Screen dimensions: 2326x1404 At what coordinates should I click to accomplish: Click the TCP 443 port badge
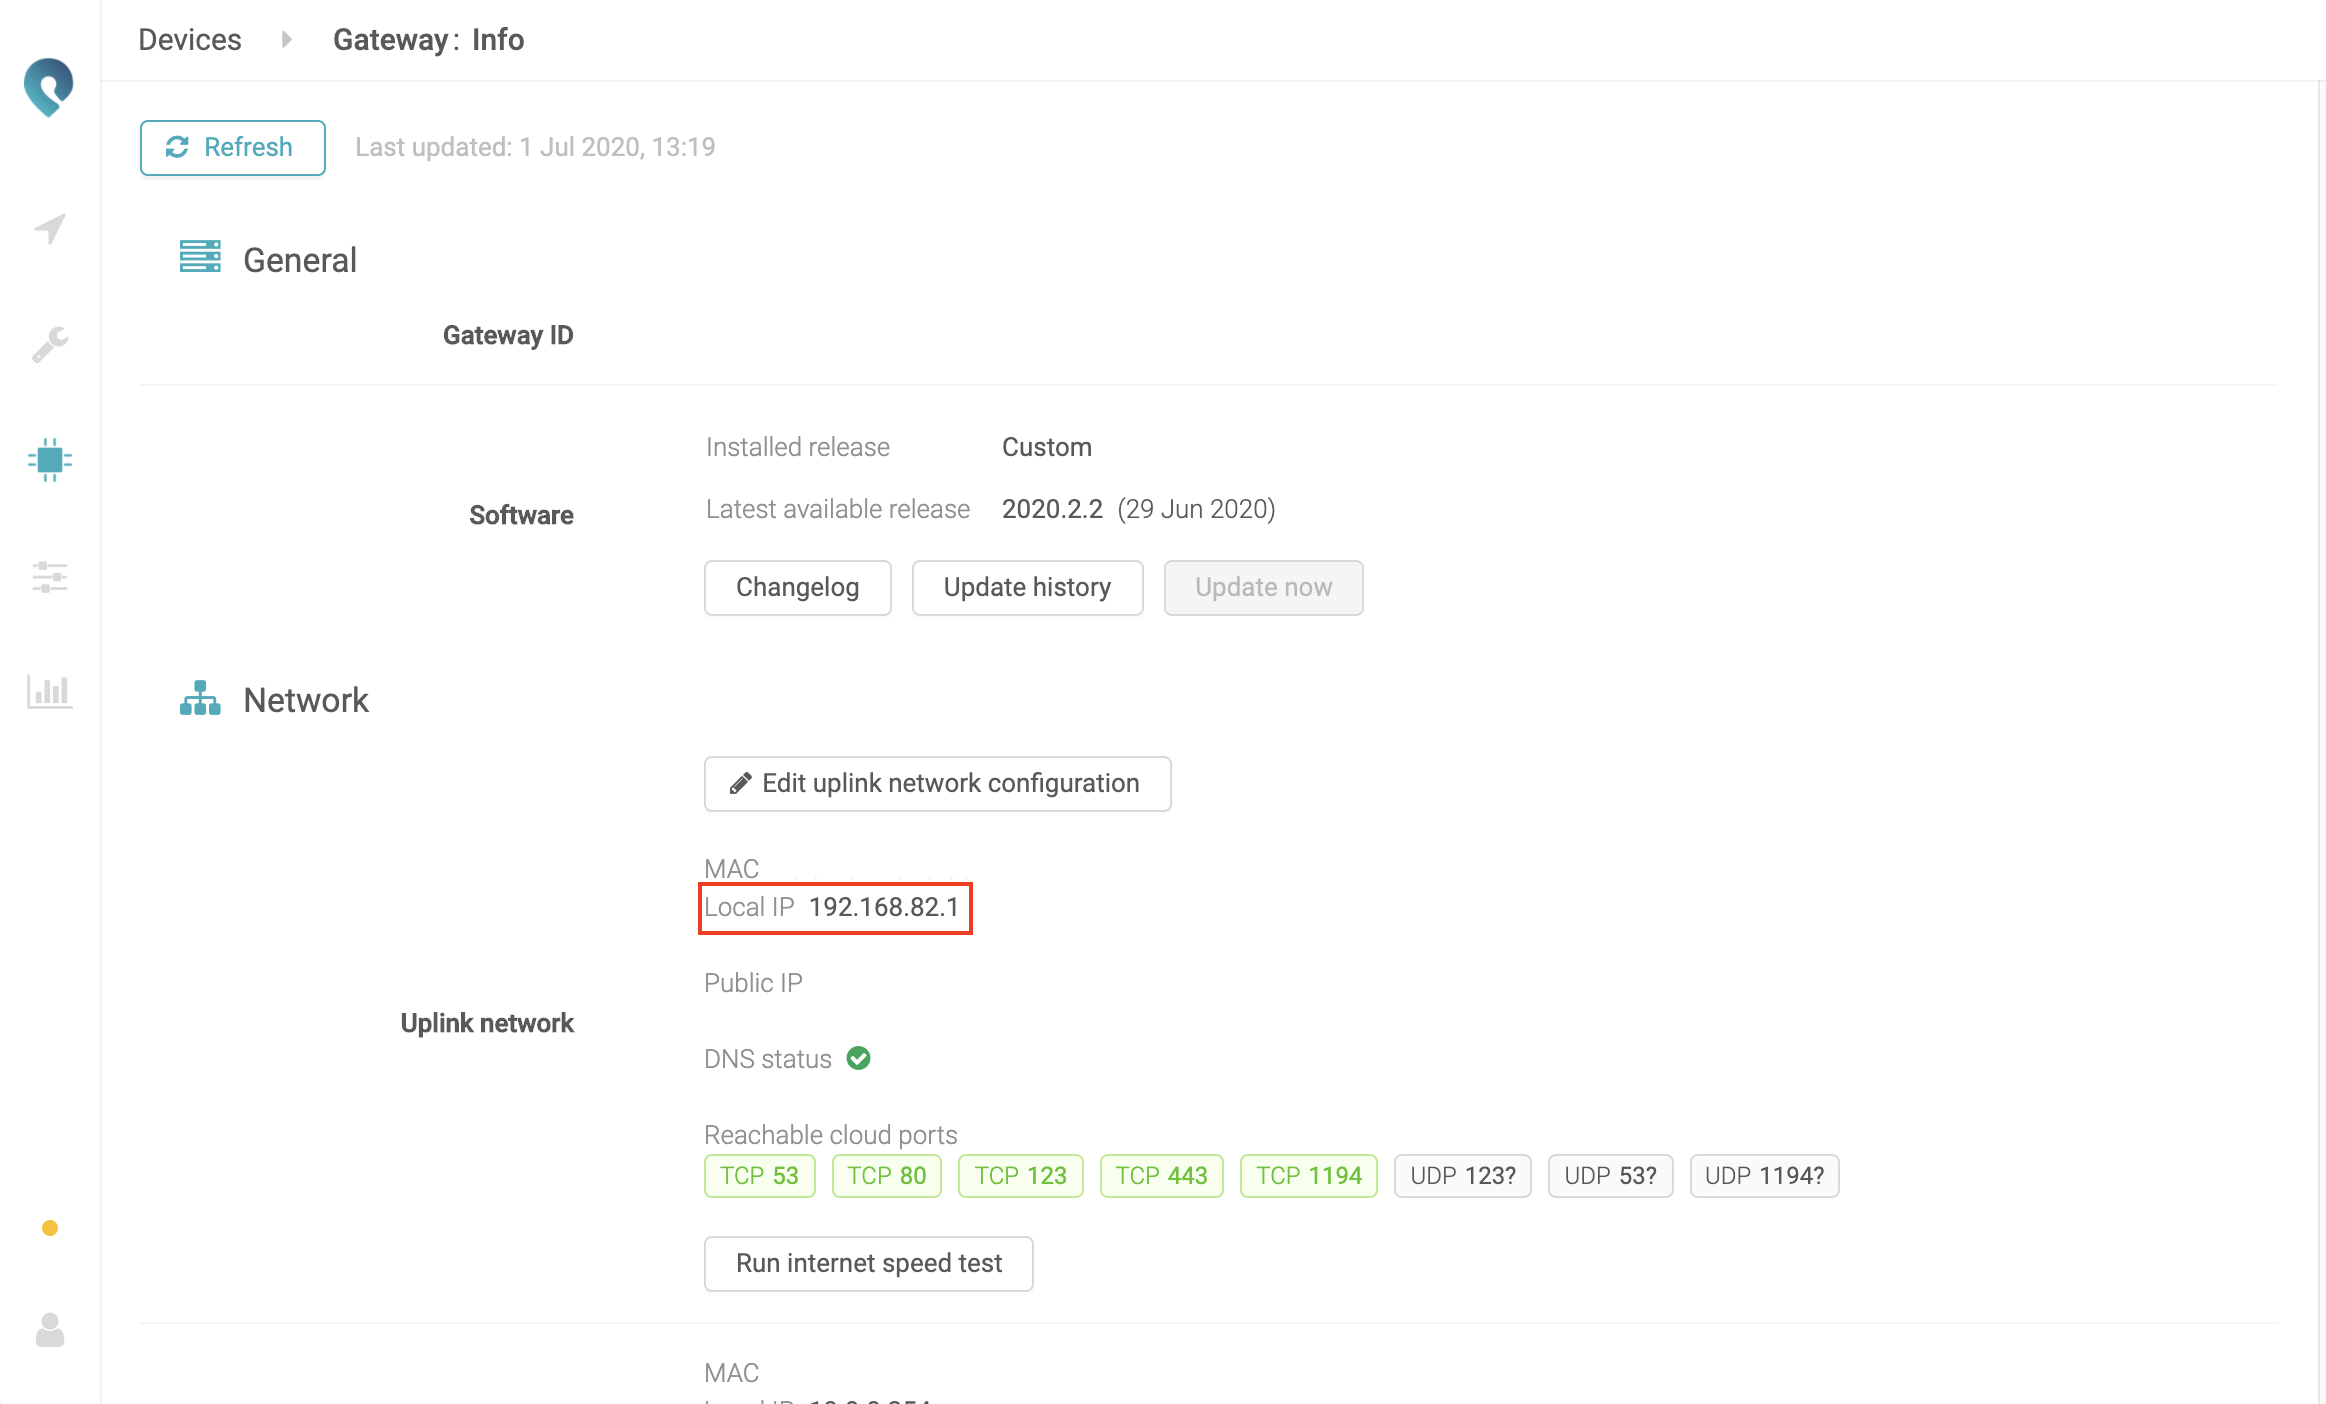click(1161, 1176)
